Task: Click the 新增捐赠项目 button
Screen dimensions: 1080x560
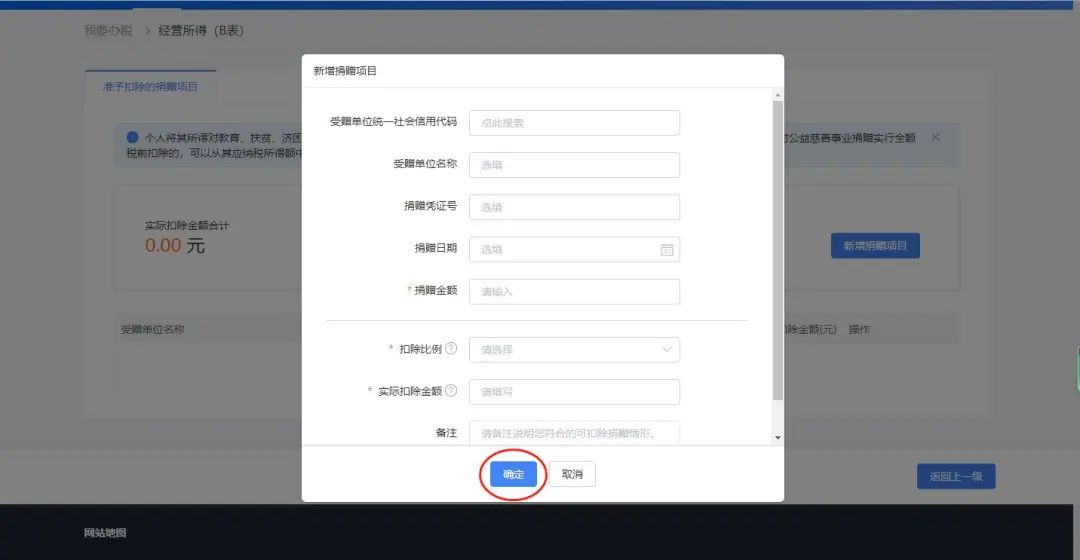Action: tap(875, 246)
